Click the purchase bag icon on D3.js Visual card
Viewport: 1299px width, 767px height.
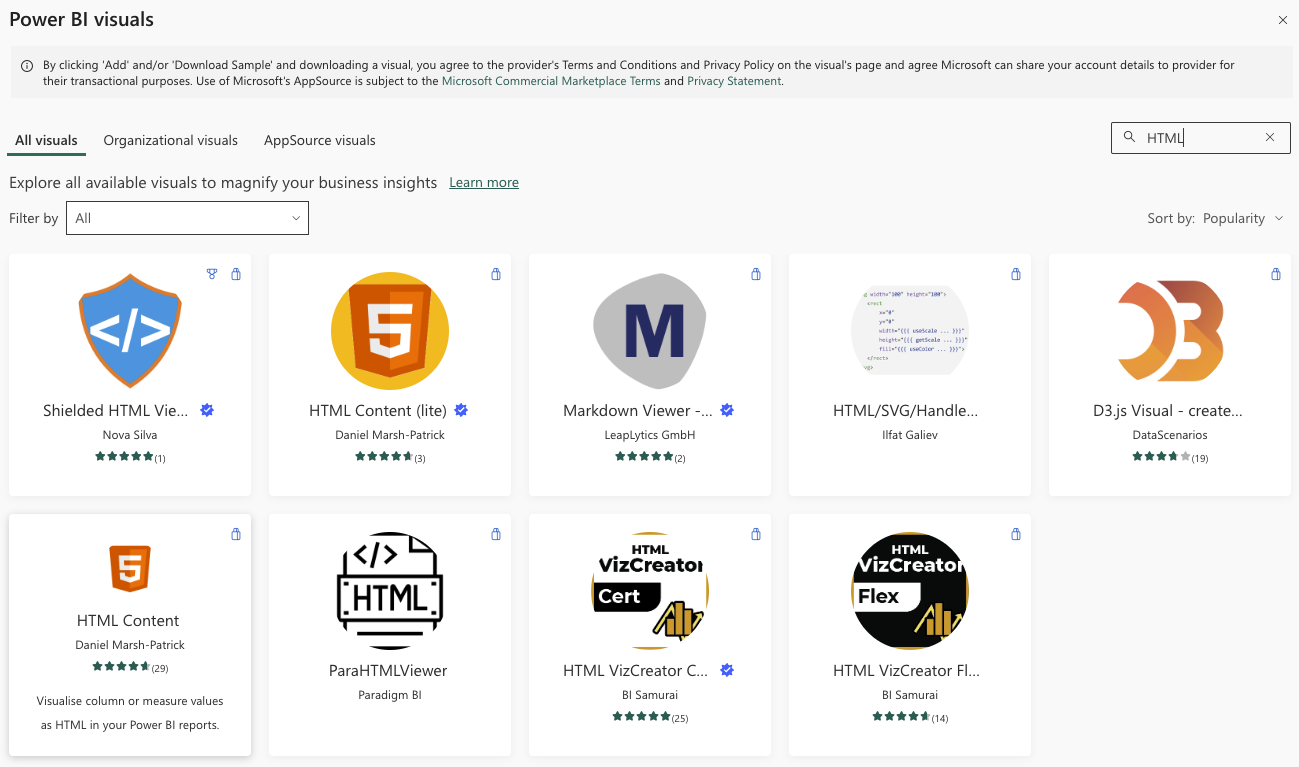(1276, 274)
